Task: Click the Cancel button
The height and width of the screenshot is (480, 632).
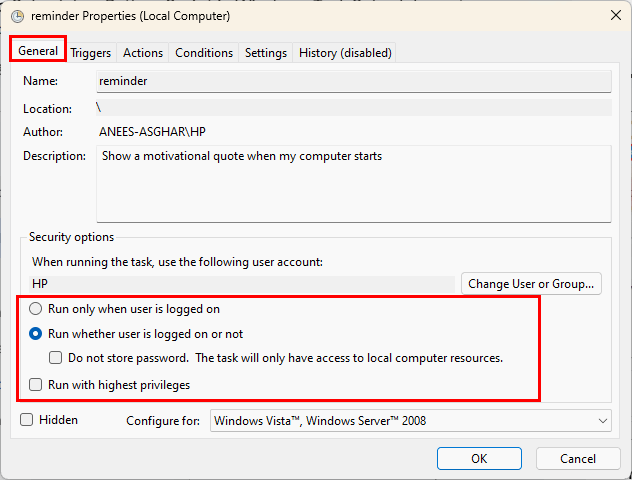Action: click(x=578, y=458)
